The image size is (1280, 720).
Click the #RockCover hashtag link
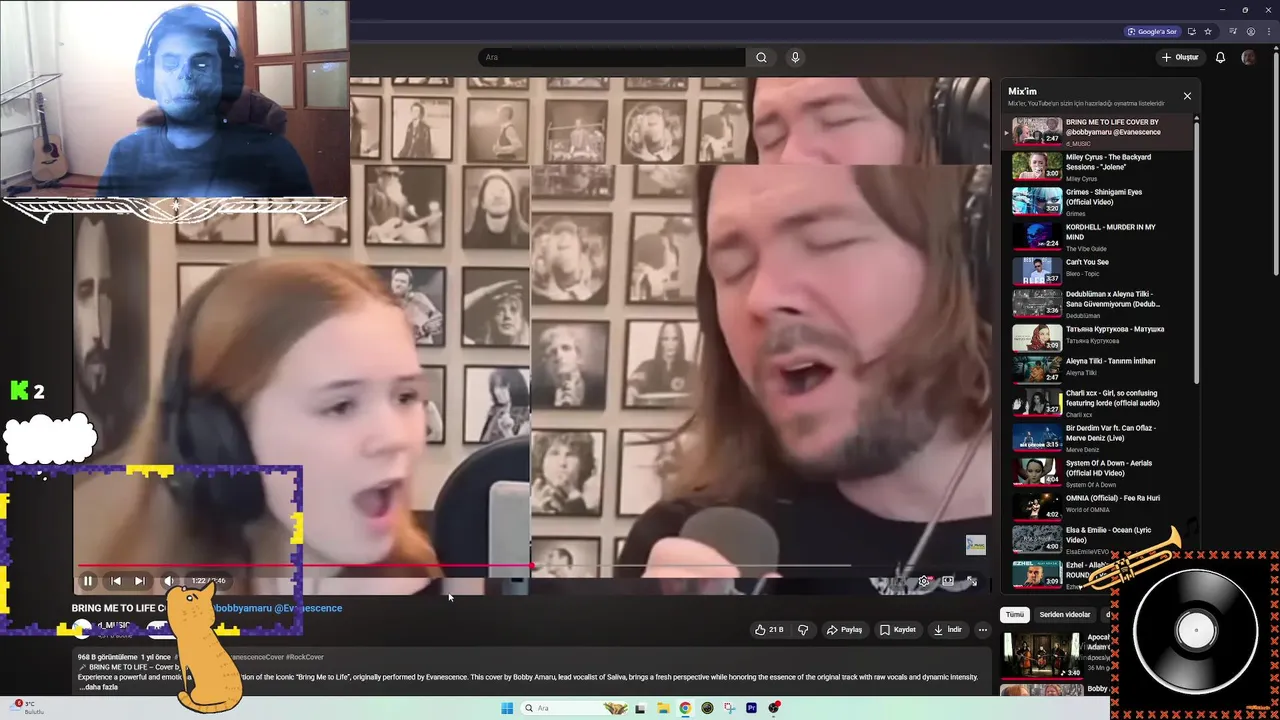(305, 657)
